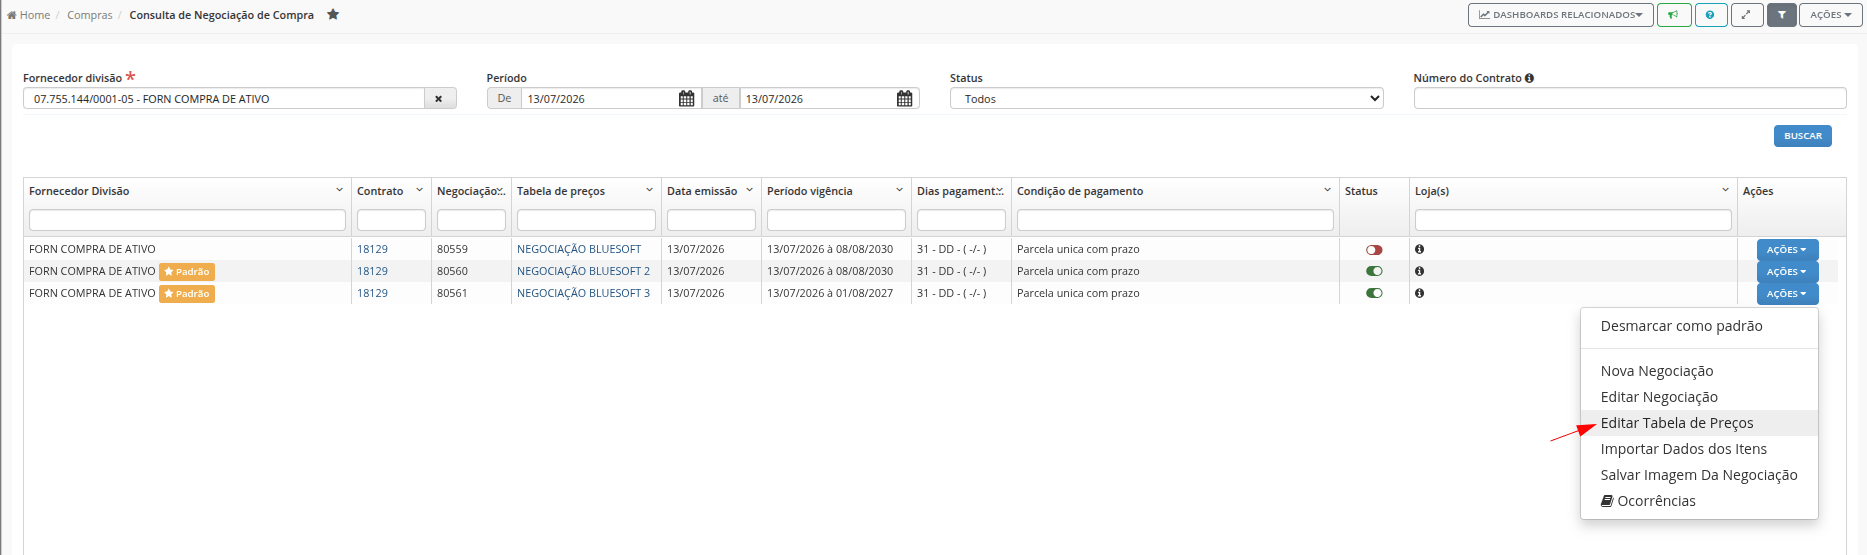Open NEGOCIAÇÃO BLUESOFT 2 link
This screenshot has width=1867, height=555.
(x=583, y=271)
